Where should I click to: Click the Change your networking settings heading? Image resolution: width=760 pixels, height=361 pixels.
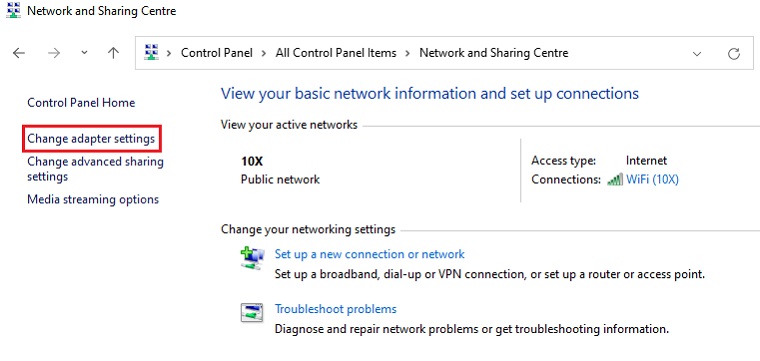coord(308,229)
